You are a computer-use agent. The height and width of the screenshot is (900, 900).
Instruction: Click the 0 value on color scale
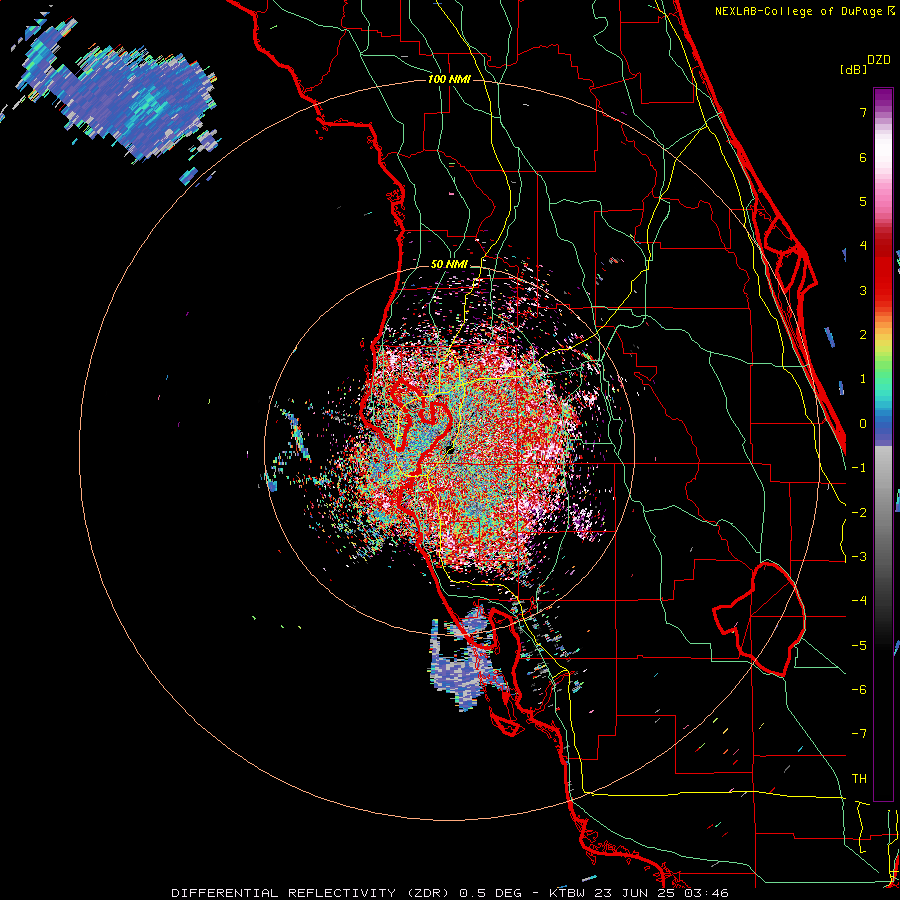[x=863, y=424]
